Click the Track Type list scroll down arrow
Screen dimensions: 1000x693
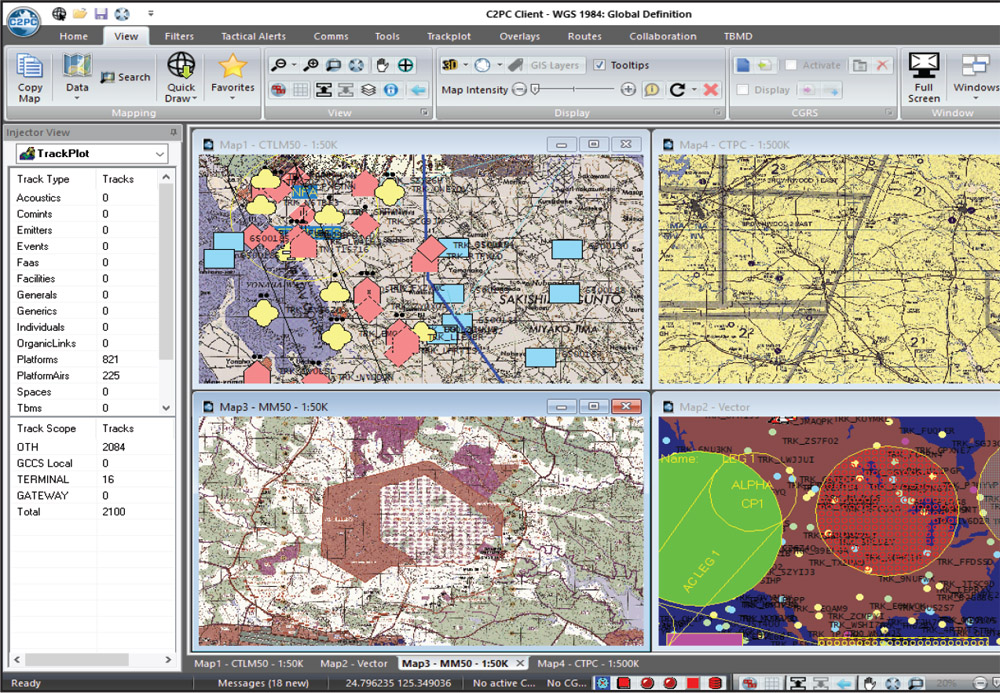click(166, 408)
